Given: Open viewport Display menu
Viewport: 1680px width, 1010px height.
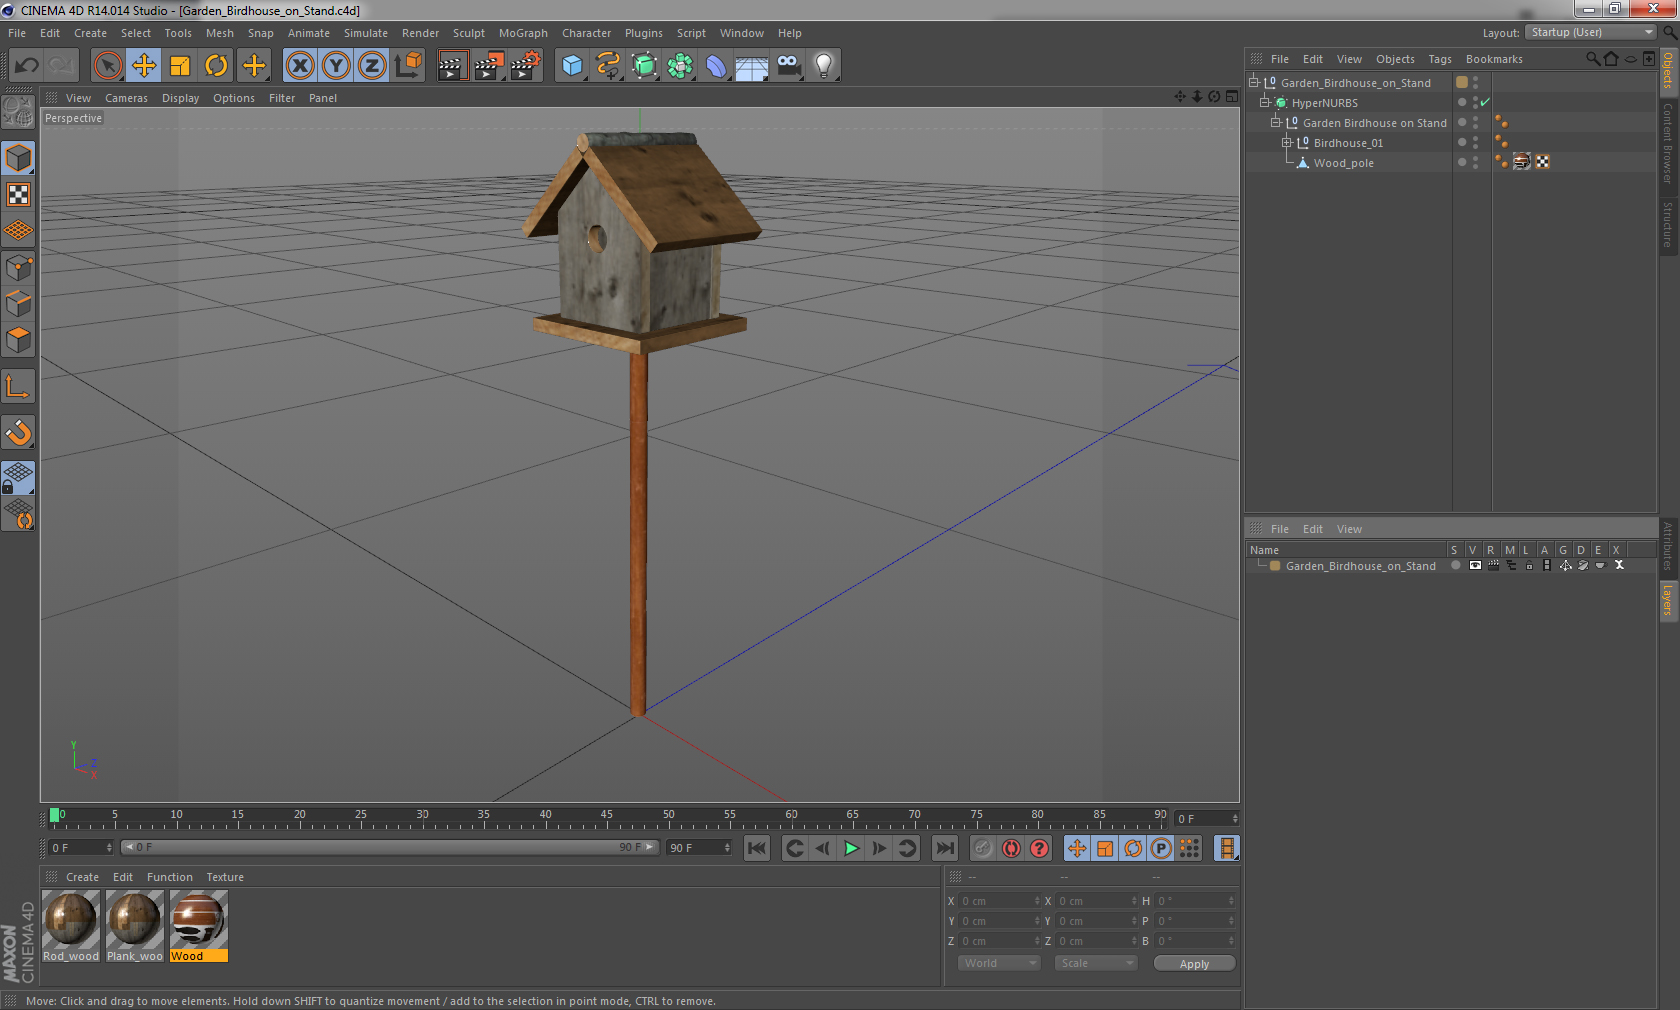Looking at the screenshot, I should 180,98.
